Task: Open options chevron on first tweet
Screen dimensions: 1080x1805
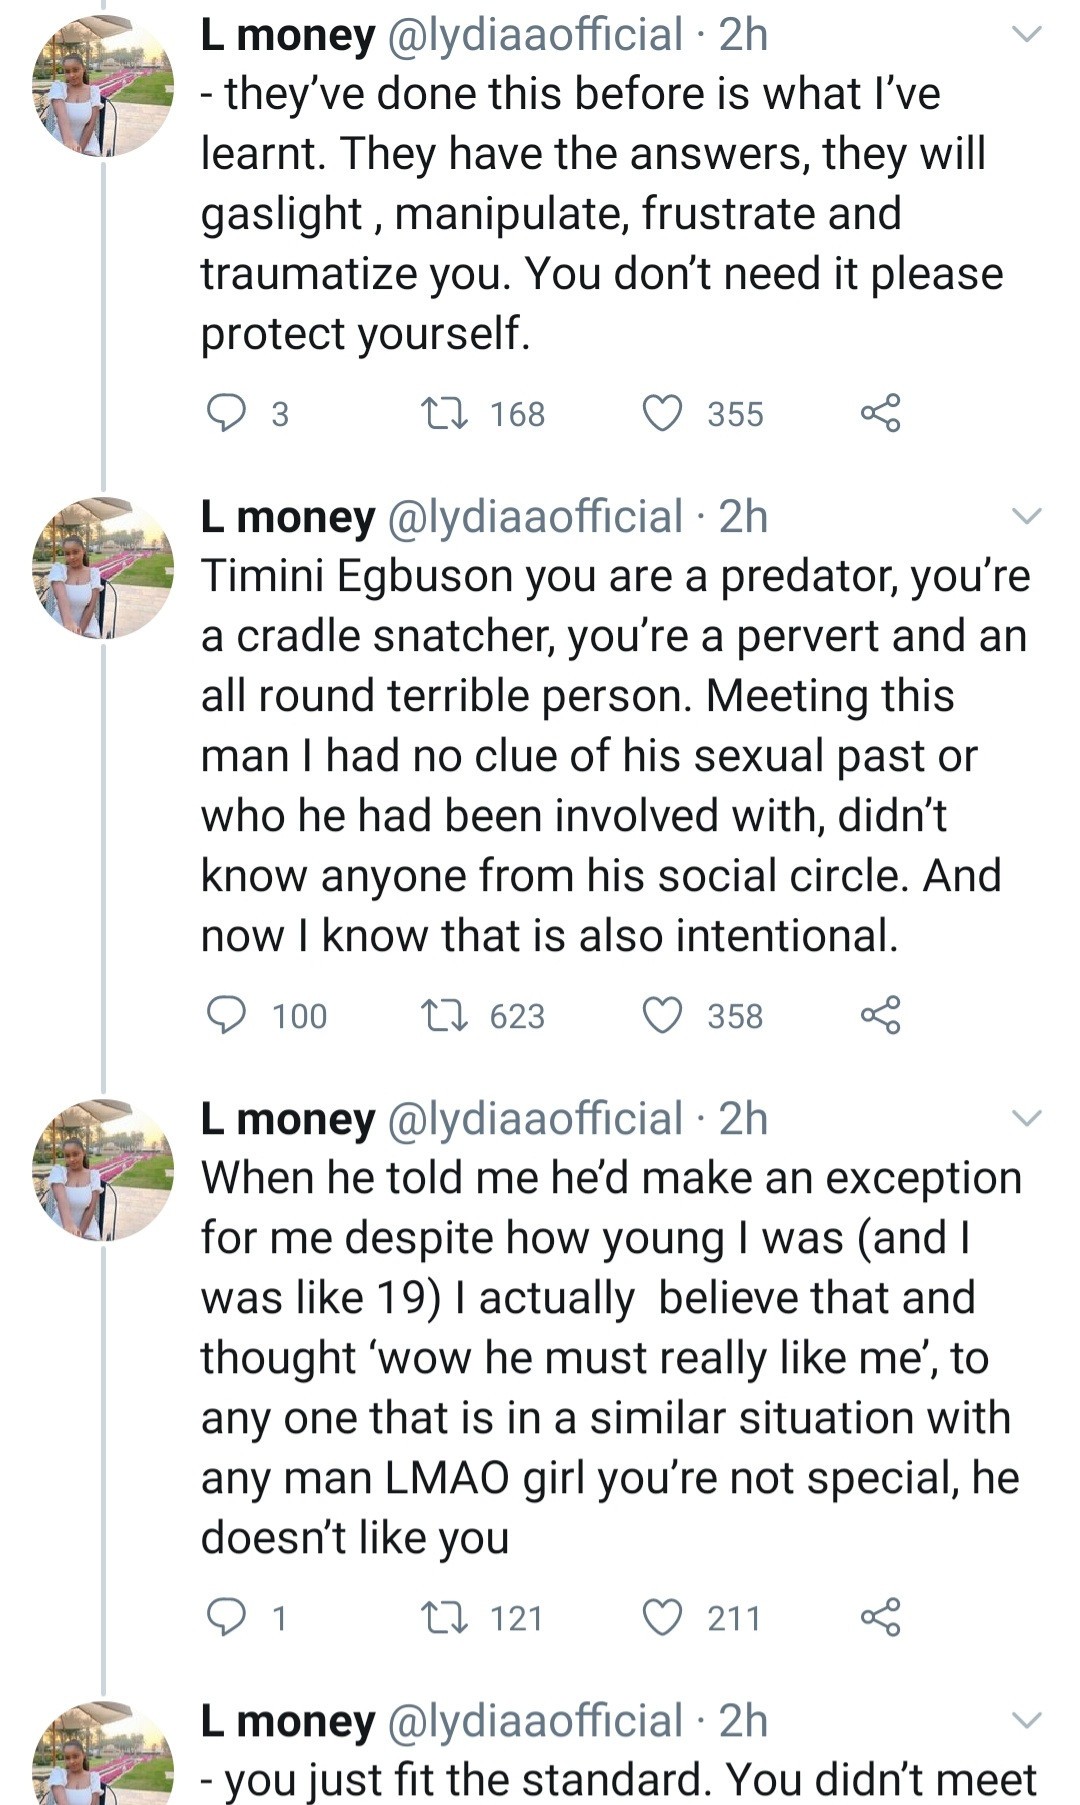Action: pos(1027,35)
